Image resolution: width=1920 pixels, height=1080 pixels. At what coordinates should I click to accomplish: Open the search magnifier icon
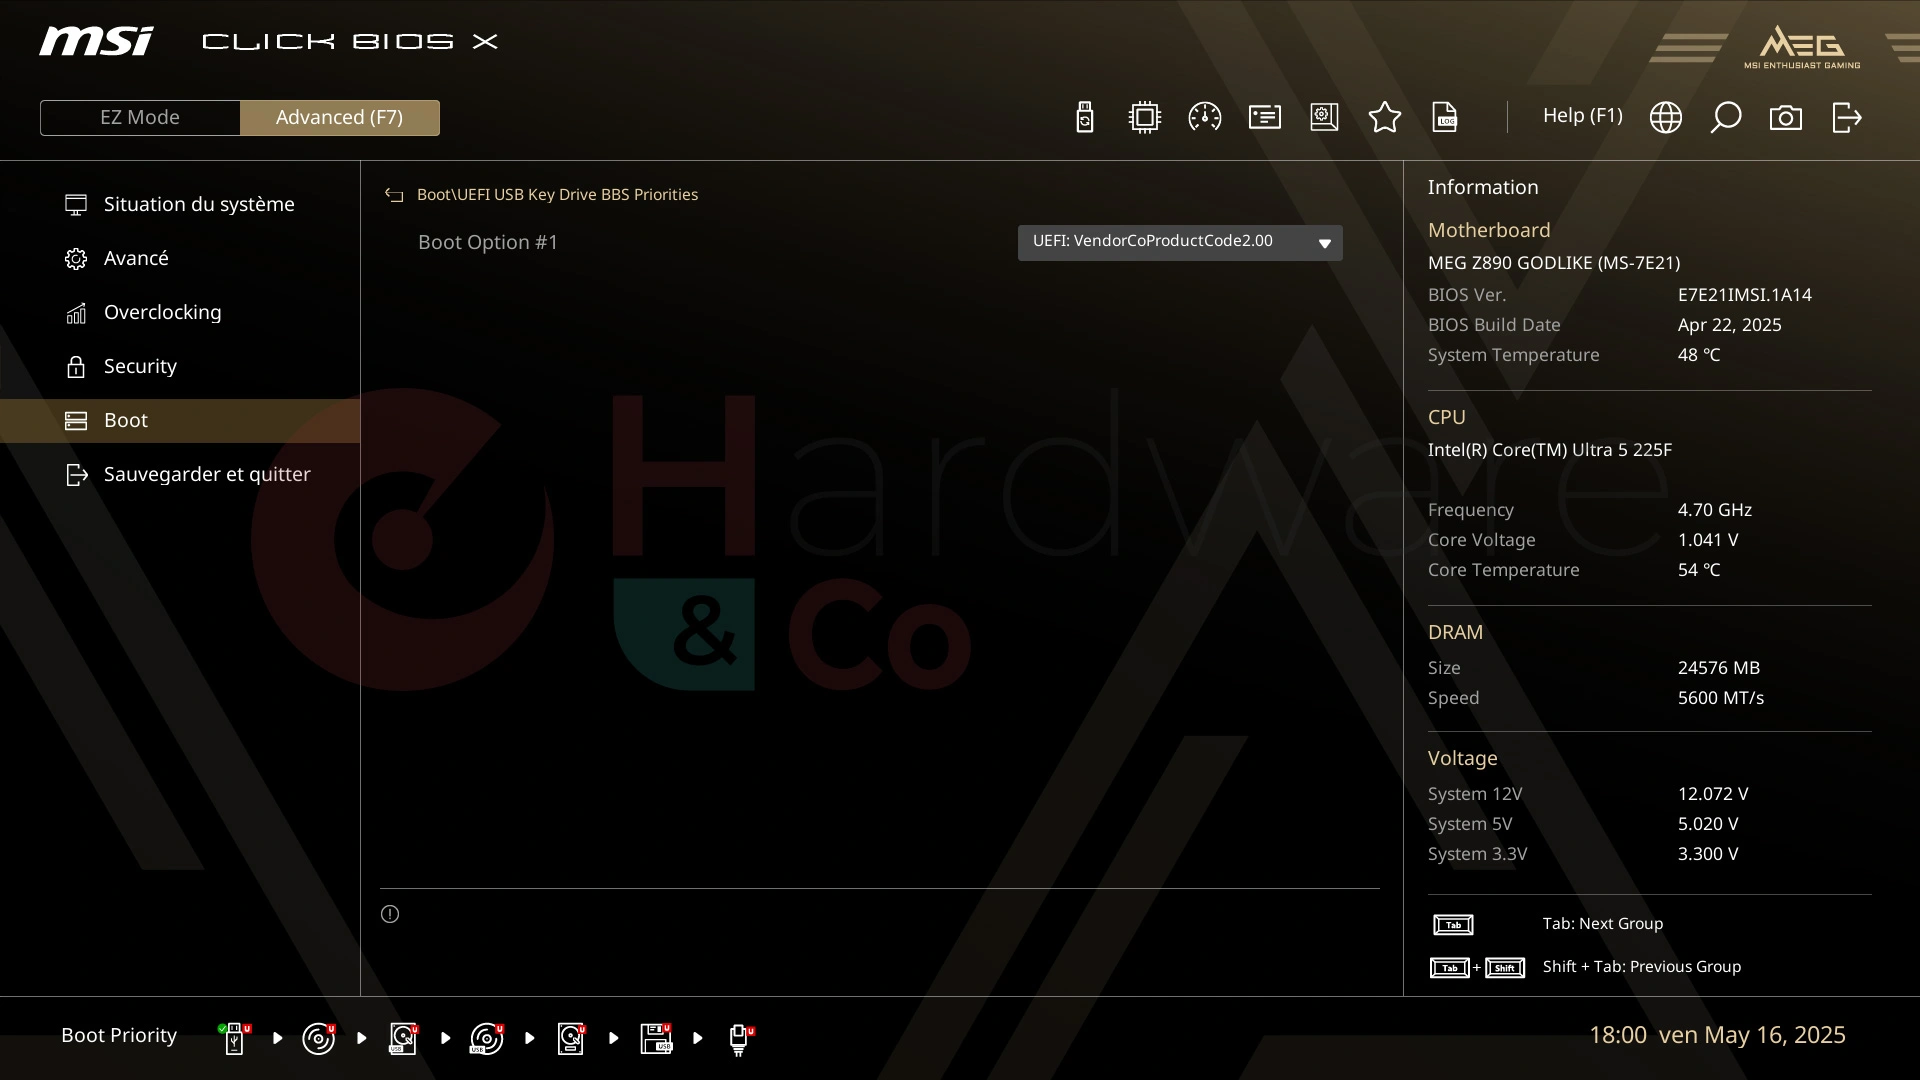1726,117
